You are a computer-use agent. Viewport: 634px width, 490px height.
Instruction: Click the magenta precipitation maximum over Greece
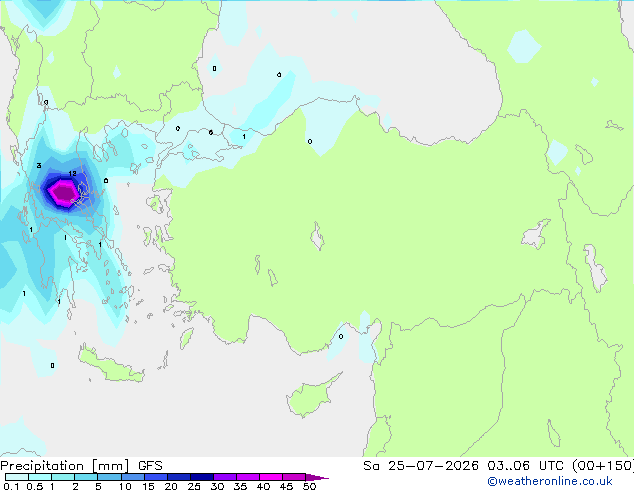click(x=62, y=192)
